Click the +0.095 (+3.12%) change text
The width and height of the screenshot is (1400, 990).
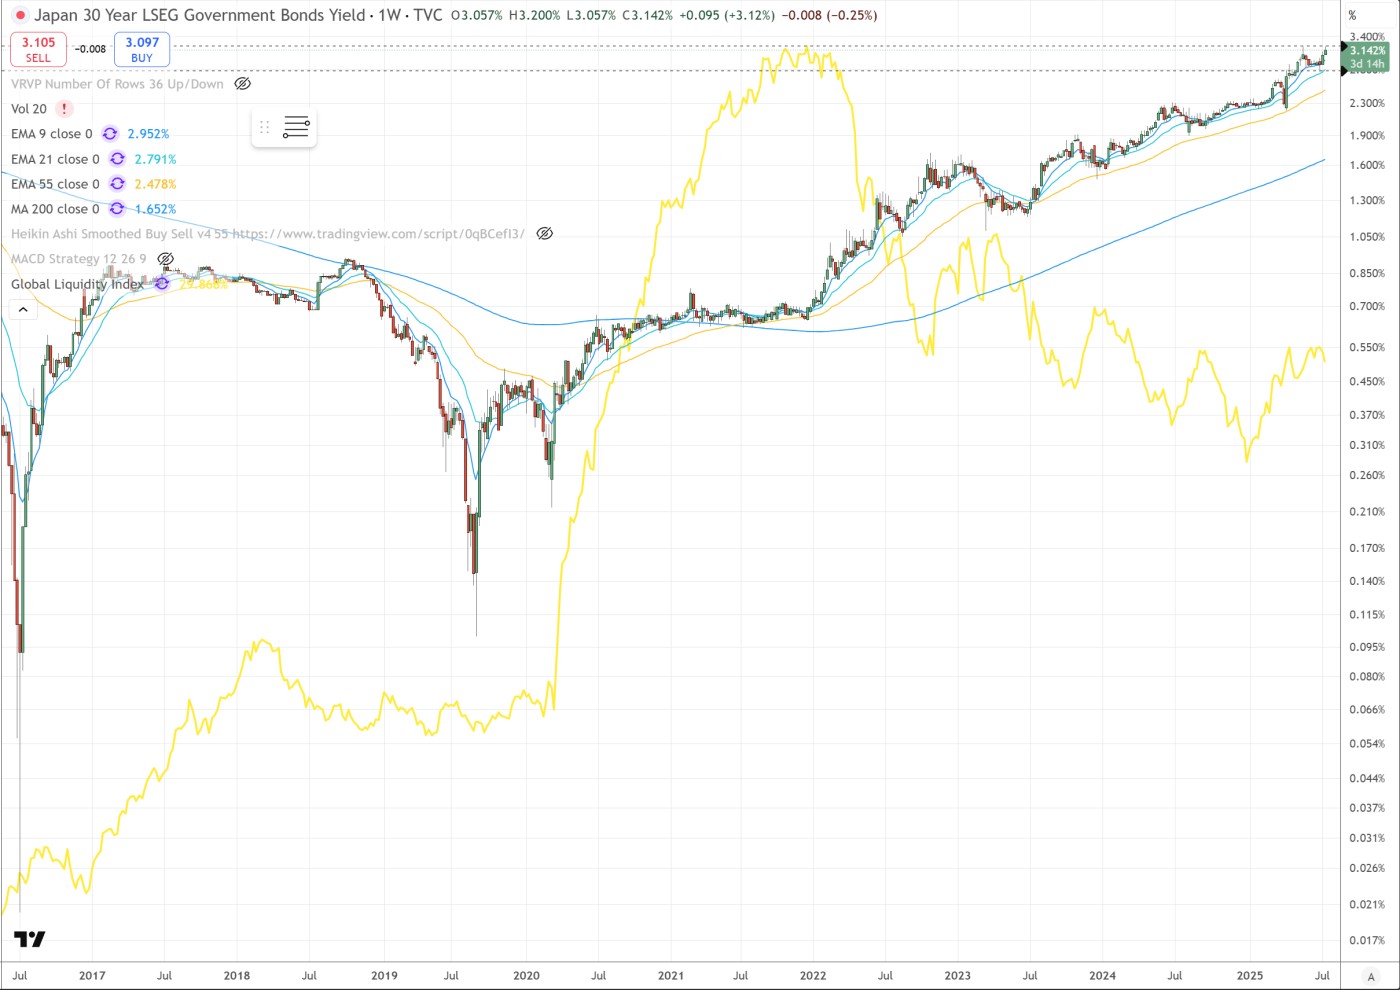727,16
